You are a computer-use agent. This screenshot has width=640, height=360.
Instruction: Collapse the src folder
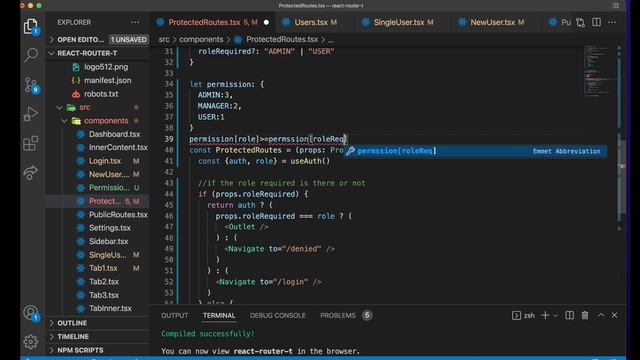84,107
